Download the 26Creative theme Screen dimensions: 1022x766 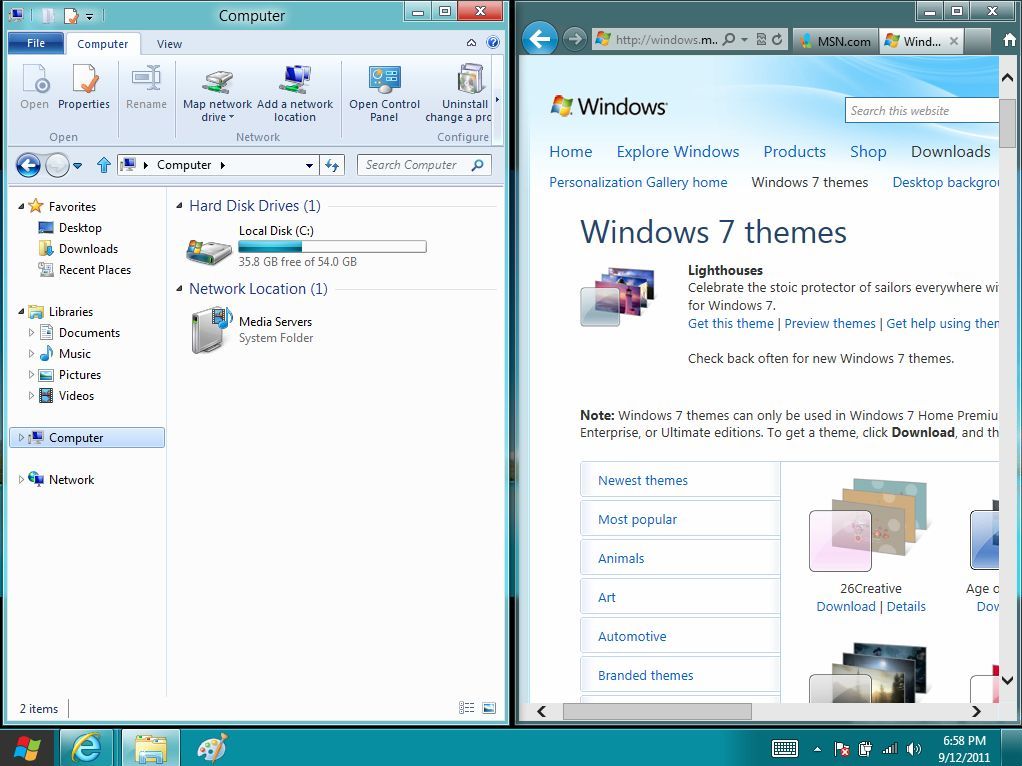846,606
